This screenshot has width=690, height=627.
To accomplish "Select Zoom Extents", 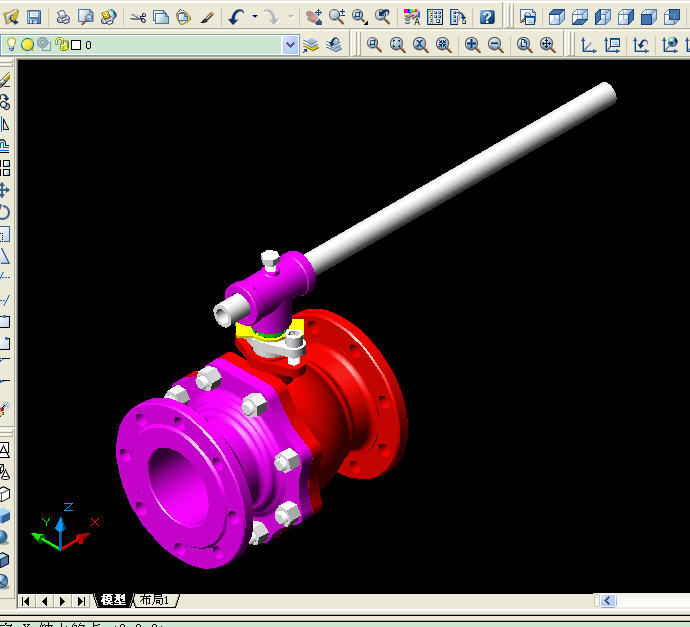I will point(547,44).
